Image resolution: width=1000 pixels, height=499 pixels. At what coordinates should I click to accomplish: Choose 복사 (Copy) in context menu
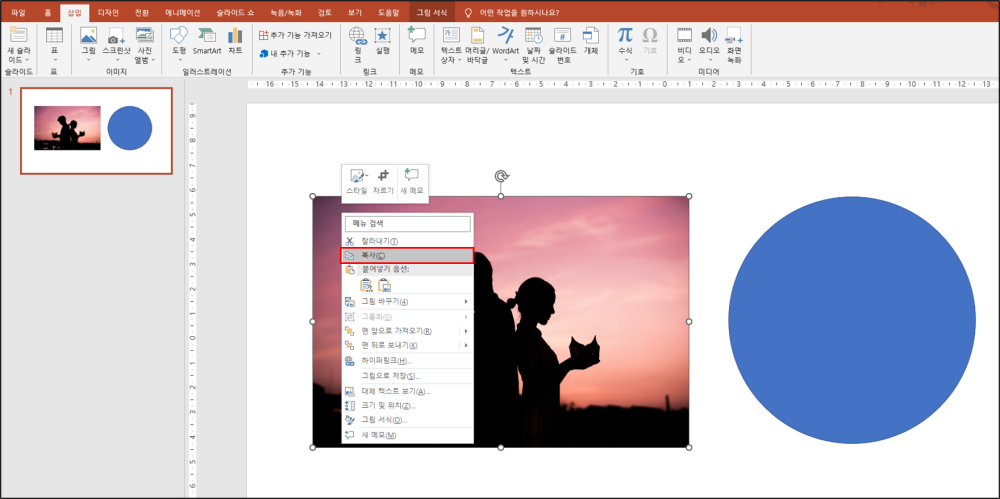pos(408,255)
